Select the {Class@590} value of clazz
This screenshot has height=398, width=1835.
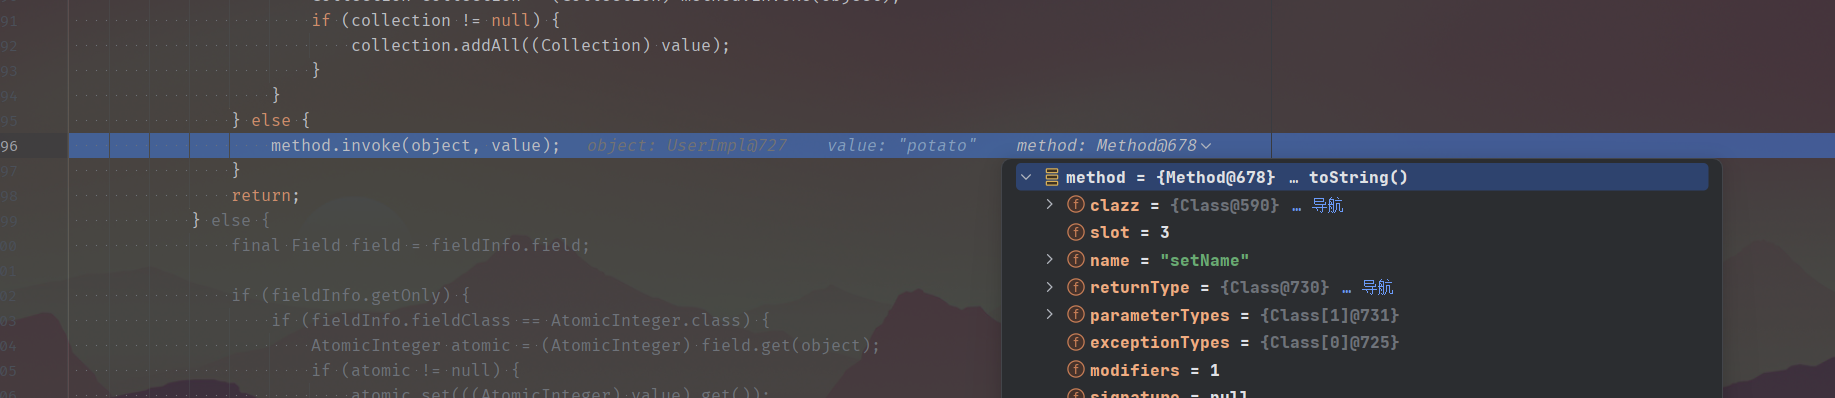pos(1224,205)
